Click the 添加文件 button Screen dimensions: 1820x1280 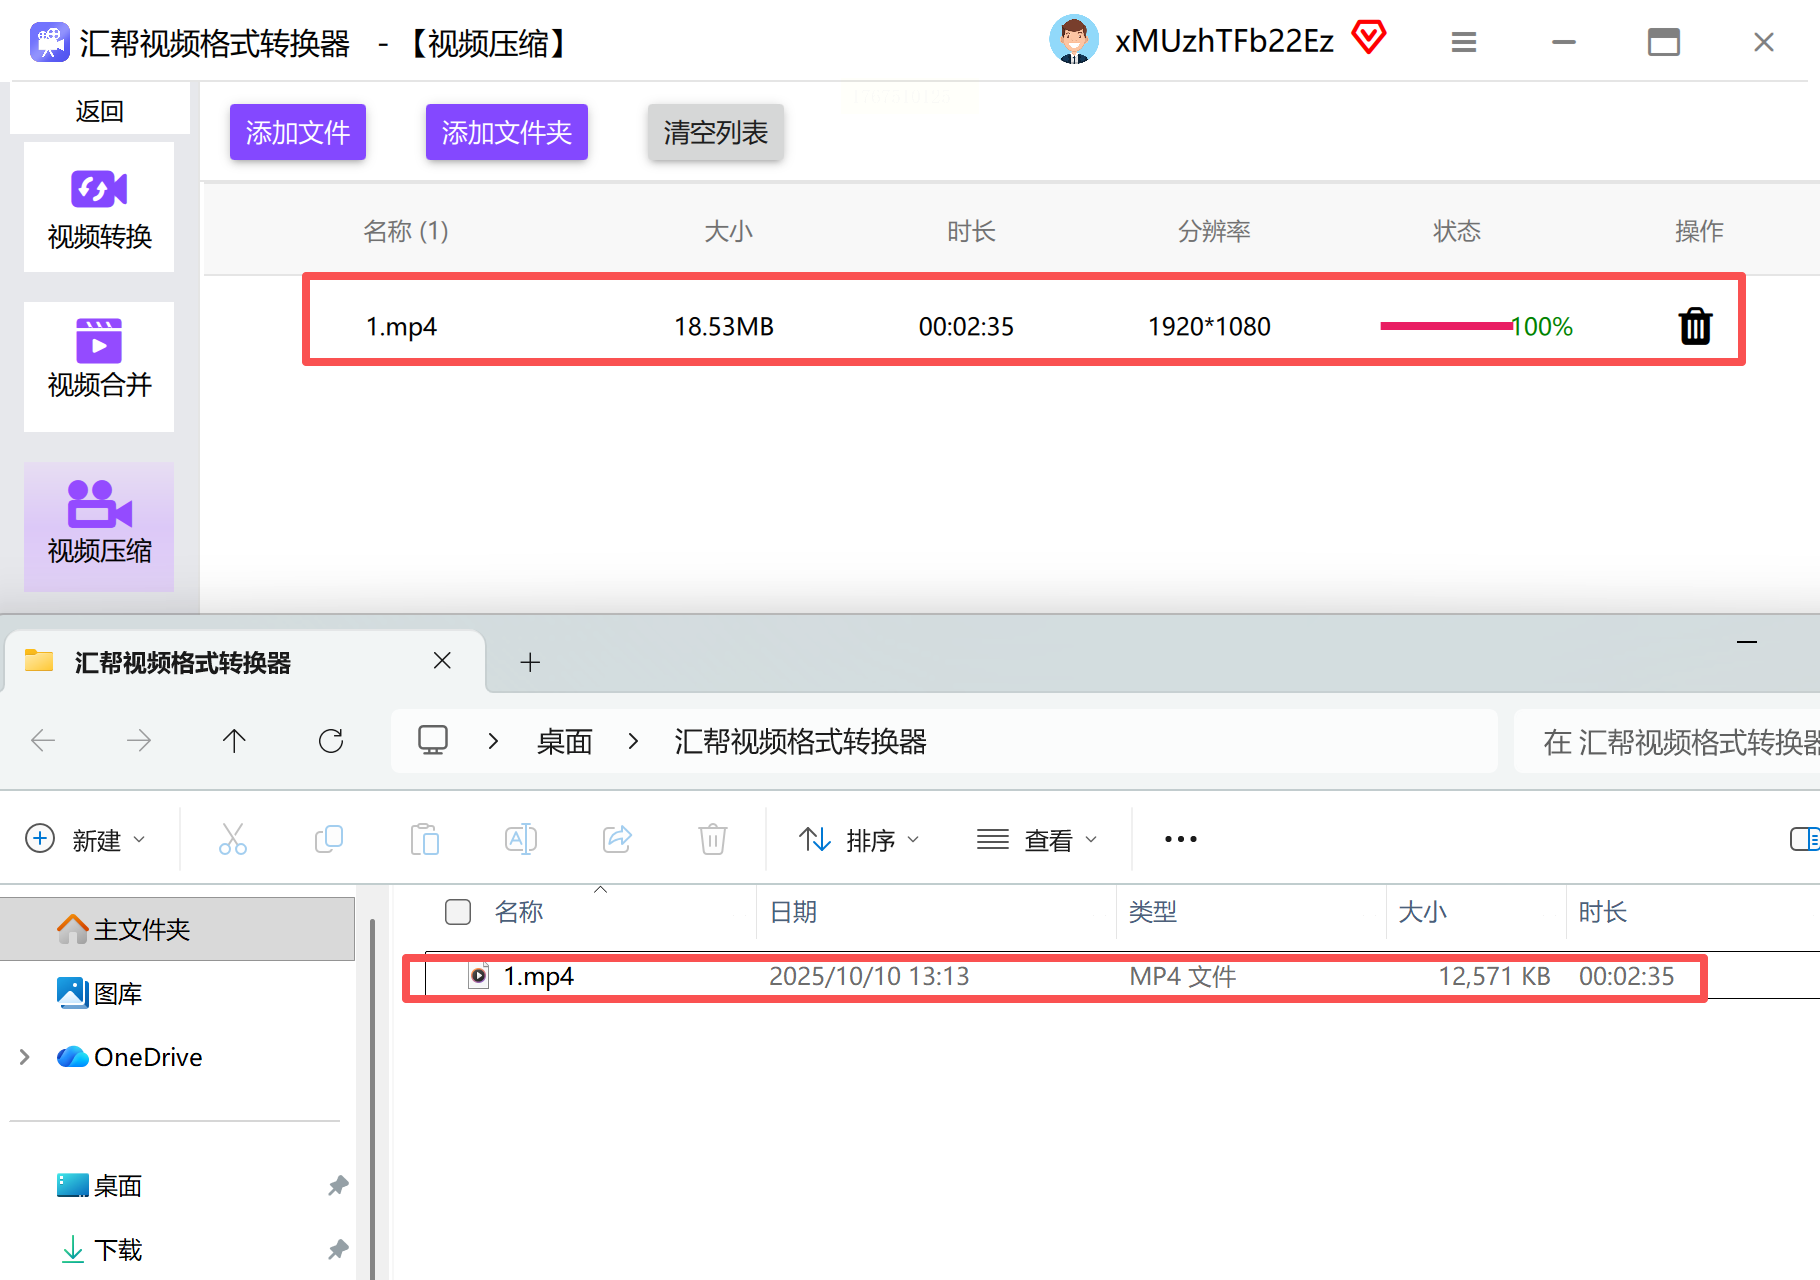298,132
